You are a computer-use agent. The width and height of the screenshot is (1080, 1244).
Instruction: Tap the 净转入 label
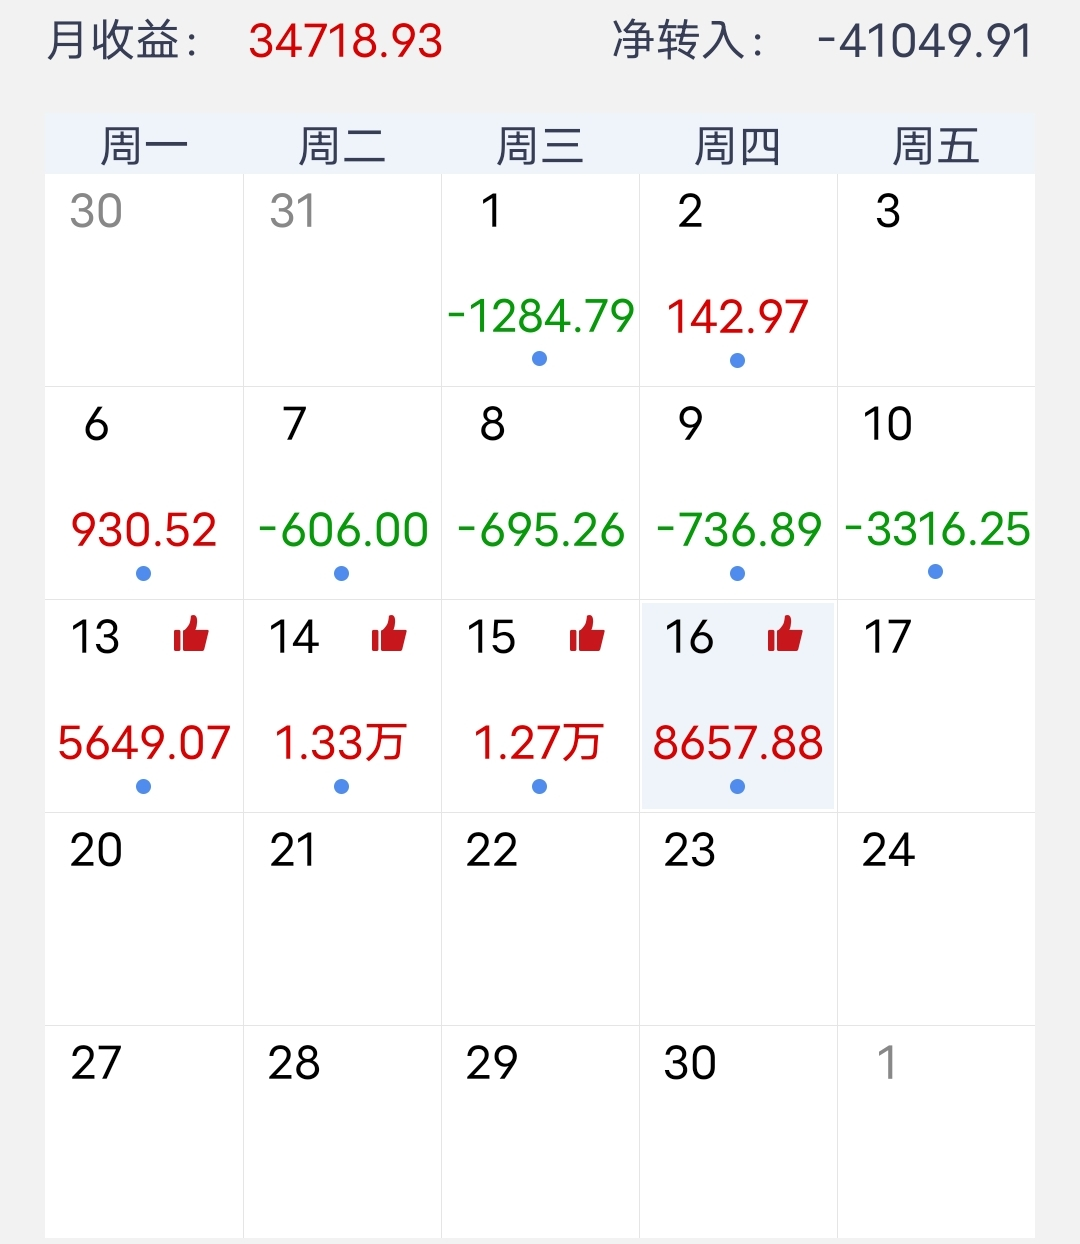[x=688, y=41]
